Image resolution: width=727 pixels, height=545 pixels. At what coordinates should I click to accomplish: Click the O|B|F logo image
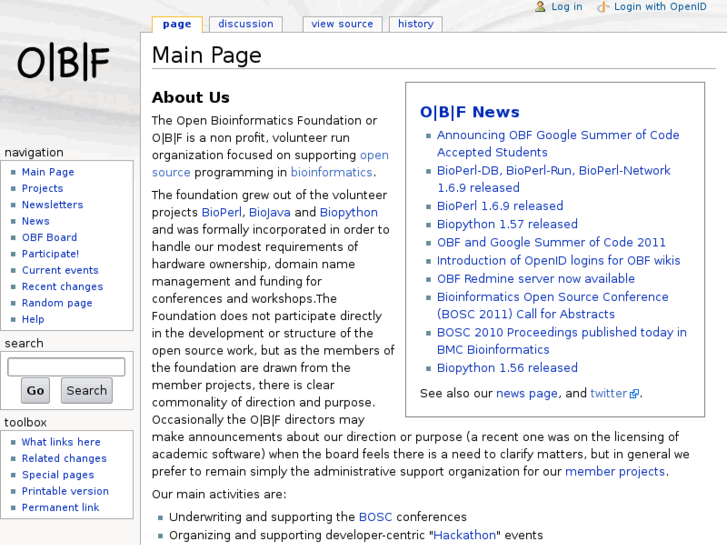[63, 62]
